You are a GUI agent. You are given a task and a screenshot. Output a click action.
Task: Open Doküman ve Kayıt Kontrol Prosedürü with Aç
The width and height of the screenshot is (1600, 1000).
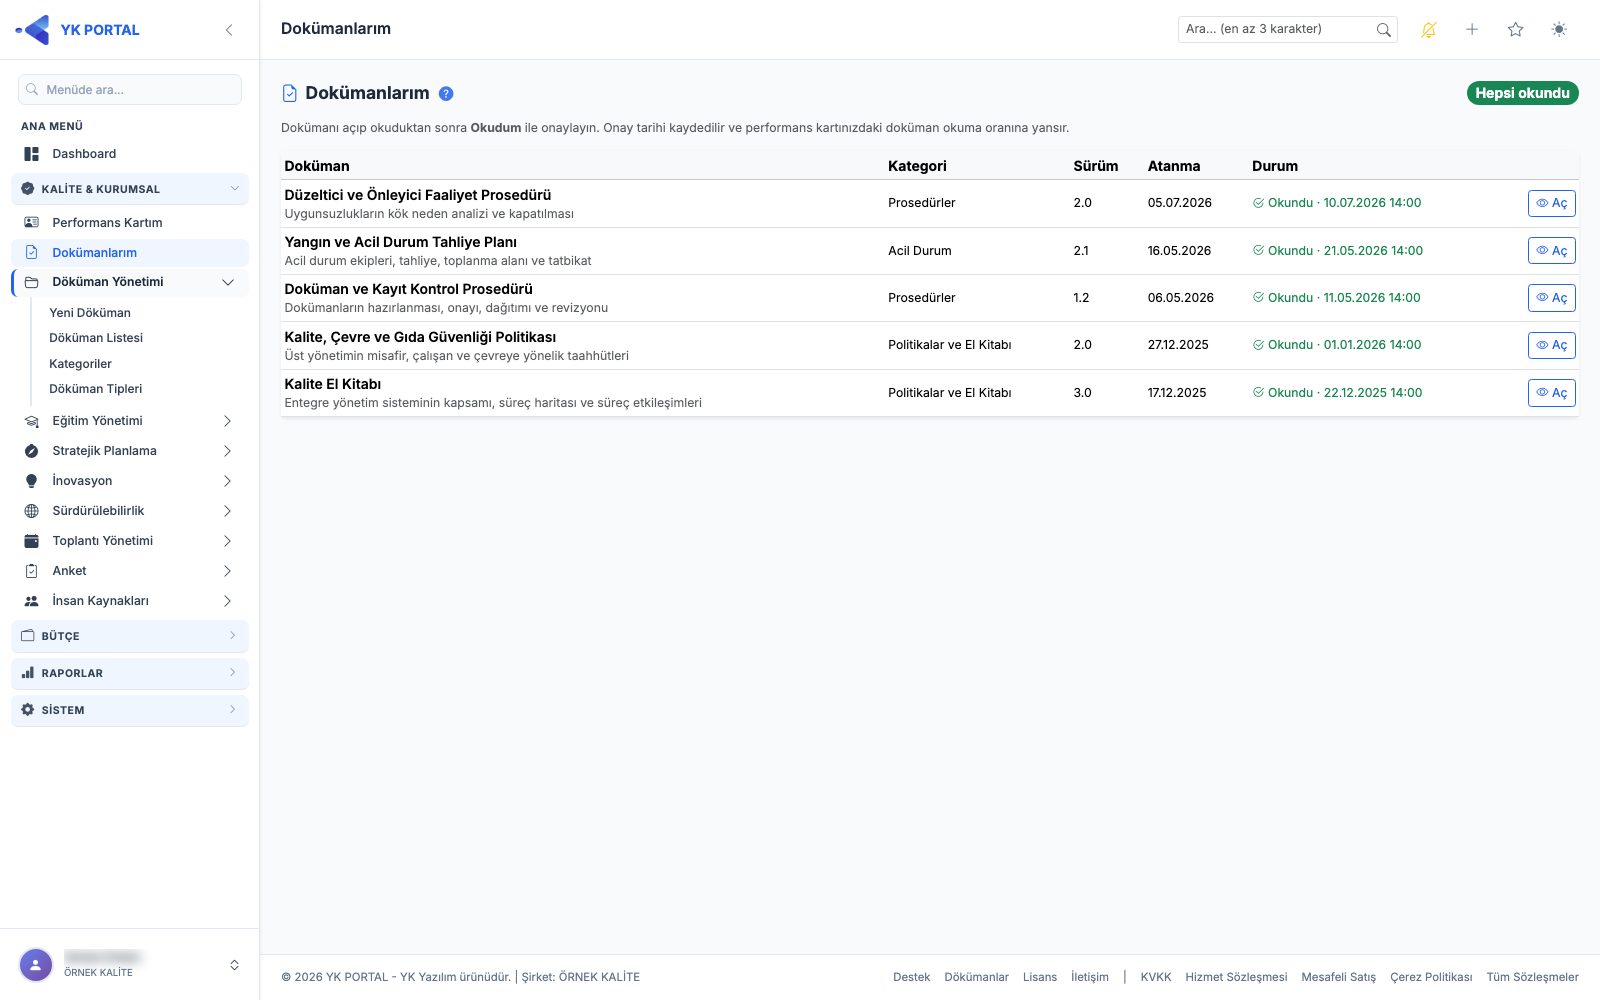coord(1552,298)
